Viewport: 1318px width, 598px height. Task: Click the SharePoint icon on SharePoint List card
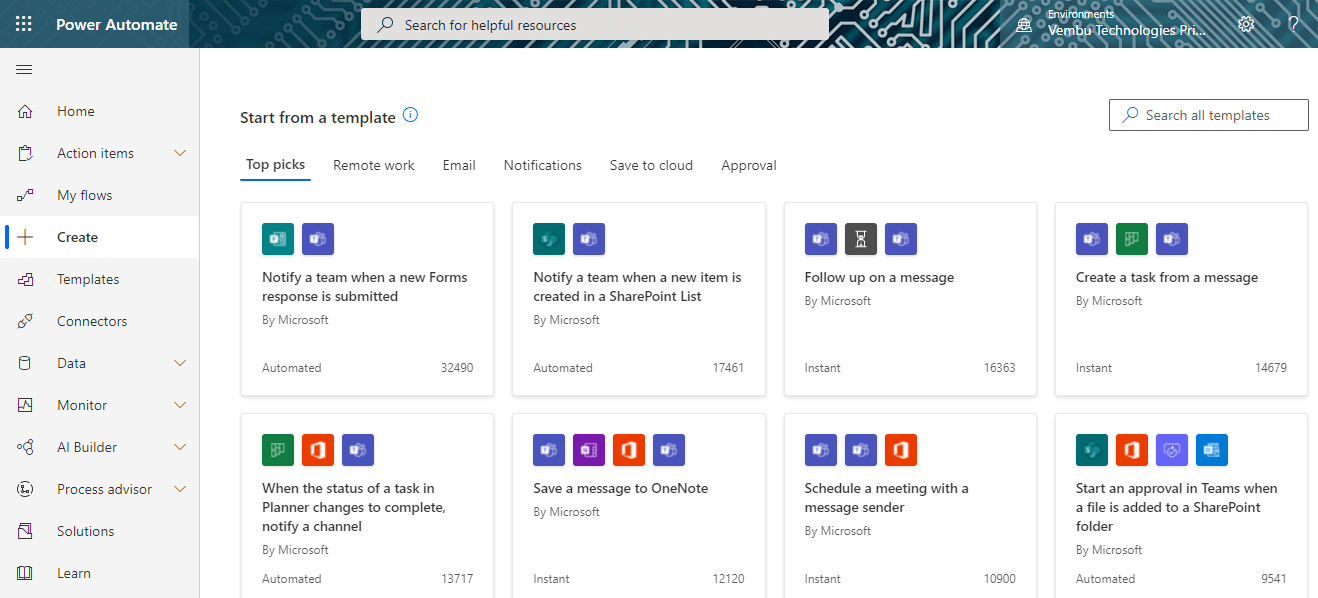point(549,239)
